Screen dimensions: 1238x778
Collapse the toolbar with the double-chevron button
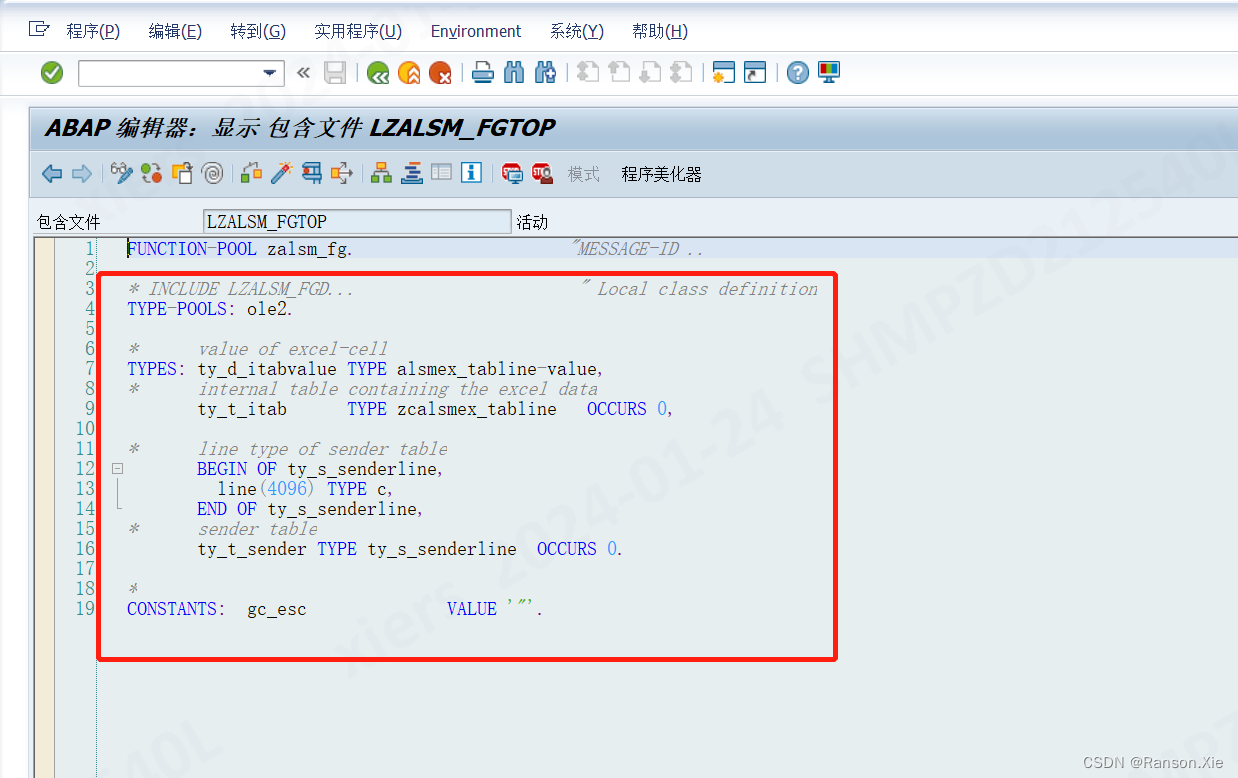303,72
